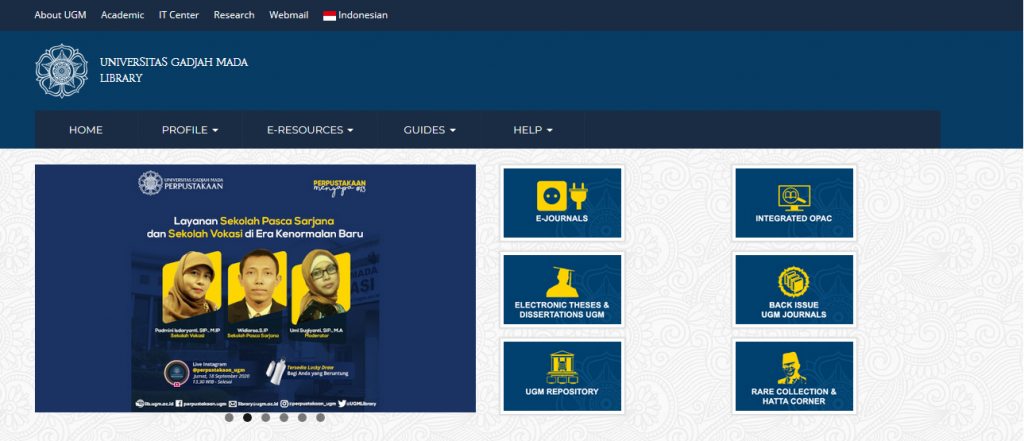Click the Perpustakaan emblem inside the banner
This screenshot has height=441, width=1024.
150,183
